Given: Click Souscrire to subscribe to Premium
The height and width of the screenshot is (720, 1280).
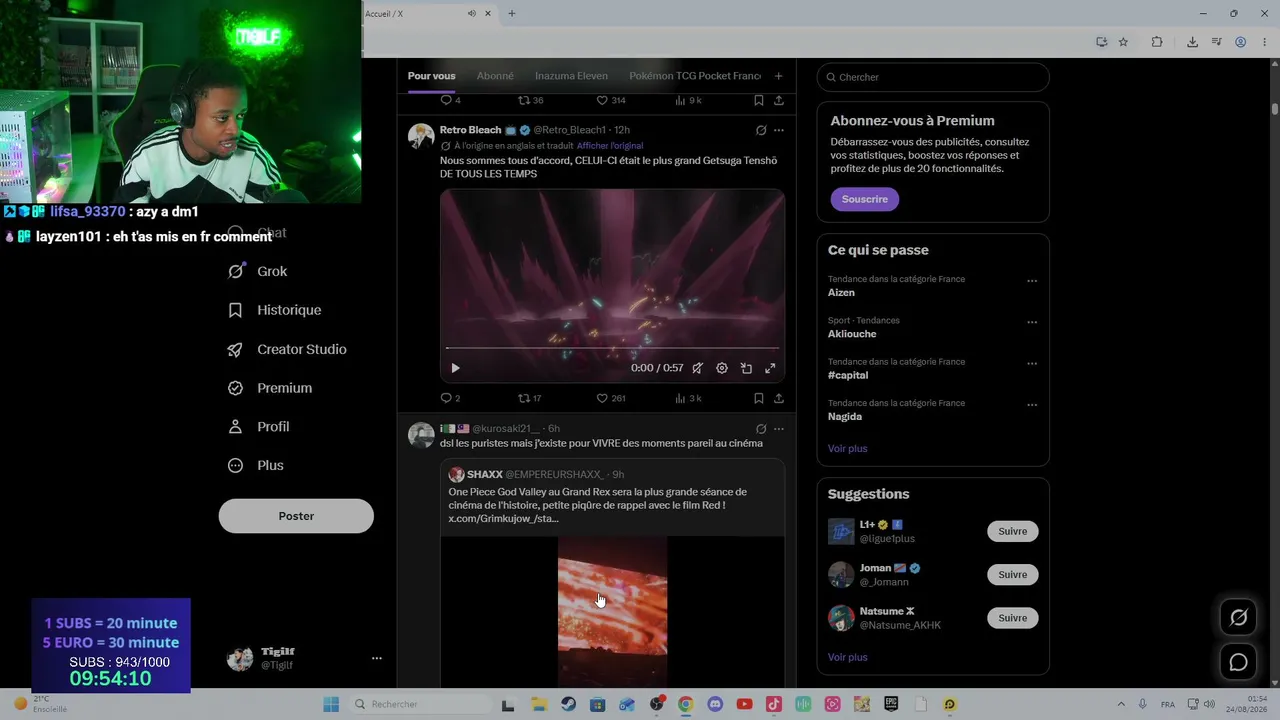Looking at the screenshot, I should (x=865, y=199).
